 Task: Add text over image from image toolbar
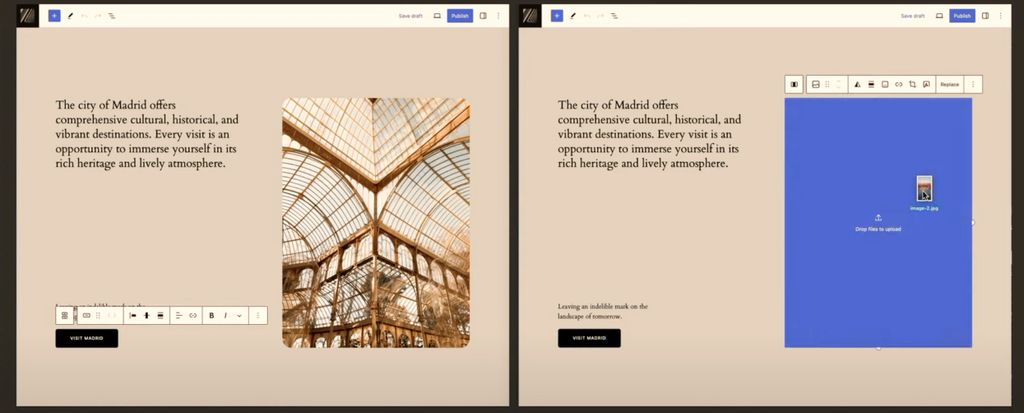point(926,84)
